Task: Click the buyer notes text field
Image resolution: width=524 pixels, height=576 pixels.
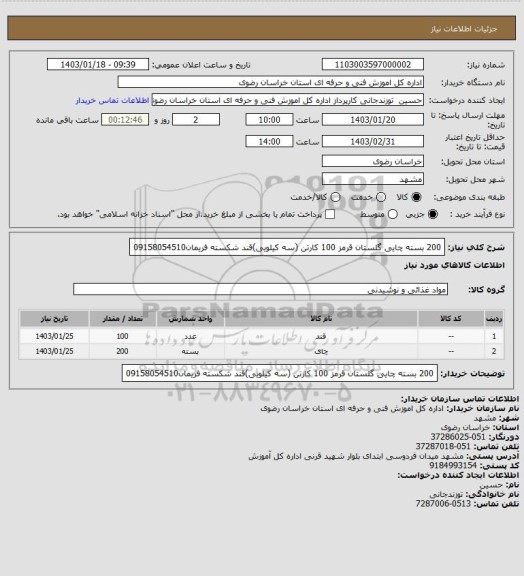Action: 280,373
